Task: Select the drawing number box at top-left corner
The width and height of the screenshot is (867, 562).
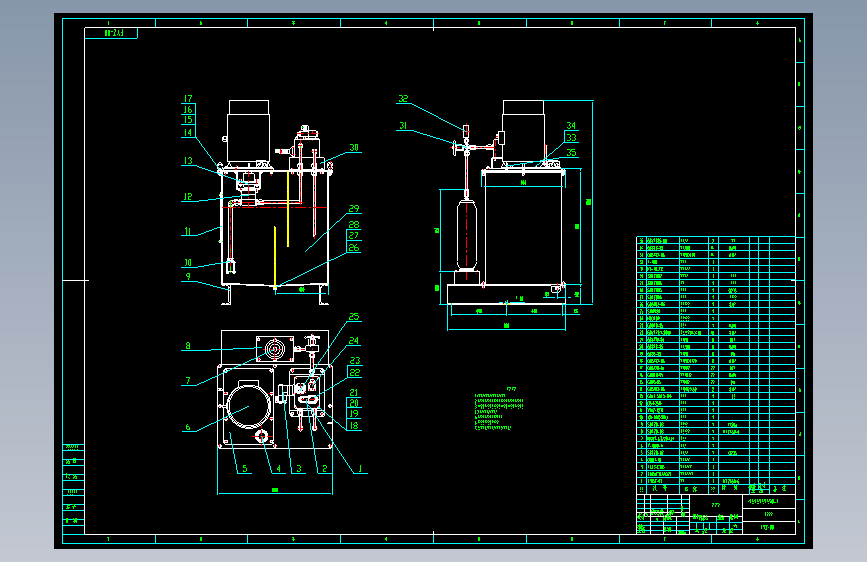Action: click(111, 33)
